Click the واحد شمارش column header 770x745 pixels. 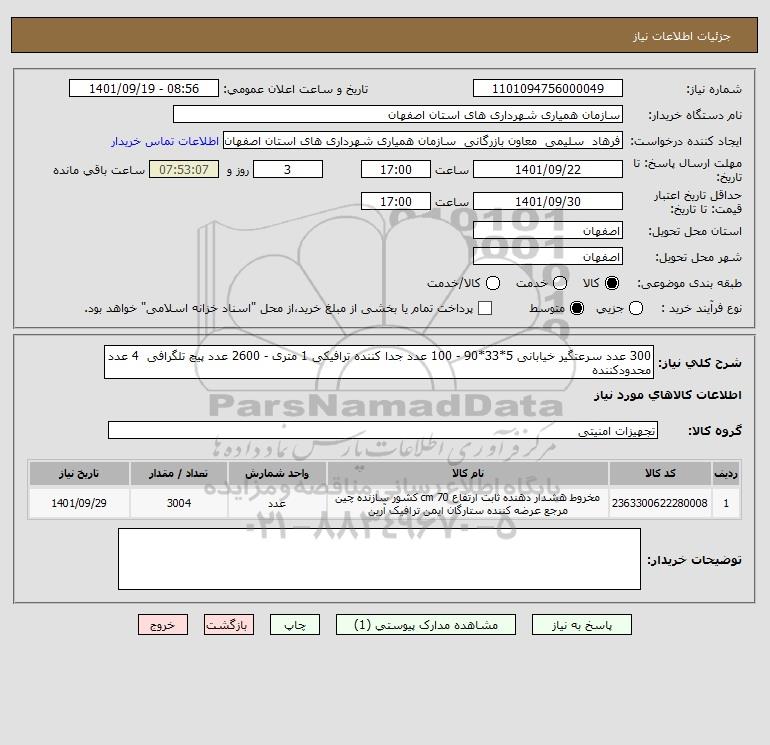(x=277, y=473)
